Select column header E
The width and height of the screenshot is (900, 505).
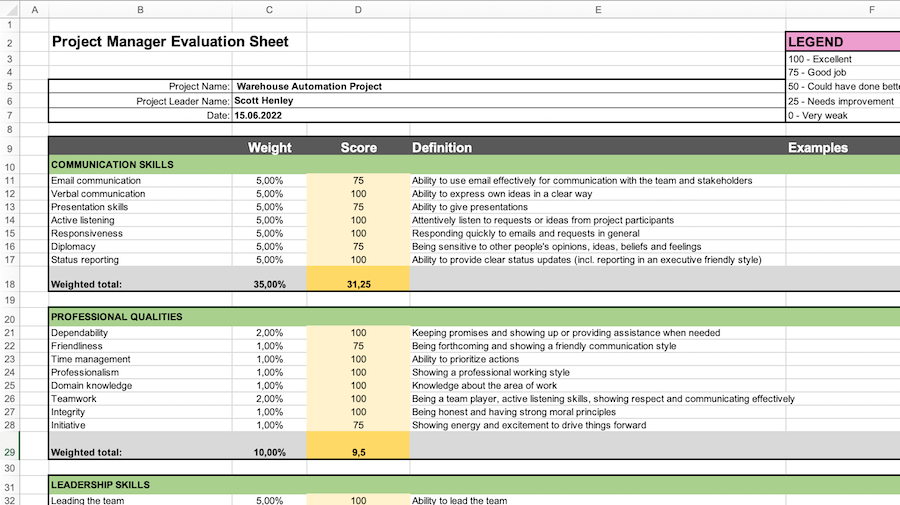pyautogui.click(x=598, y=10)
